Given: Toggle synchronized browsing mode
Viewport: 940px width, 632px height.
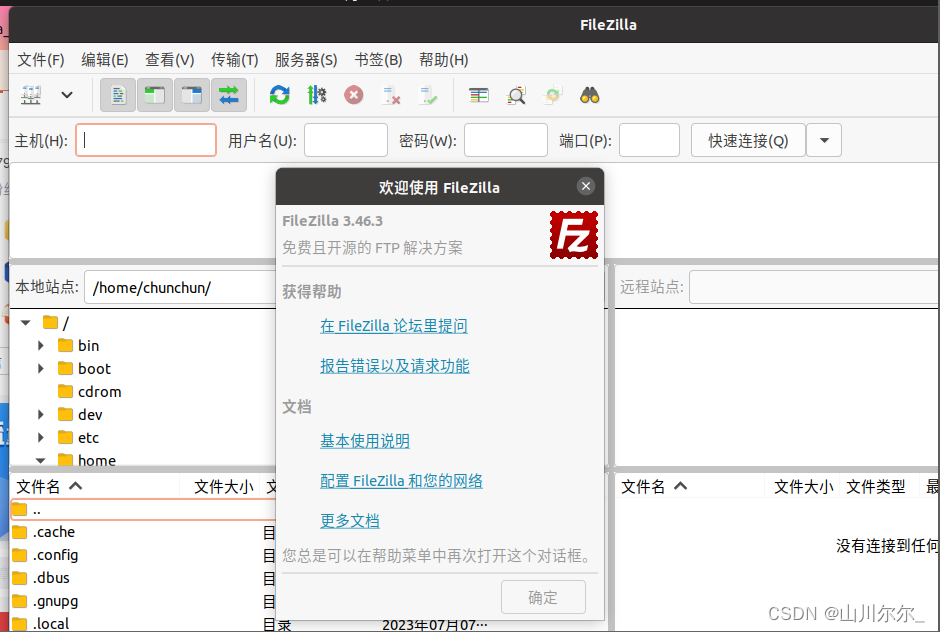Looking at the screenshot, I should (x=552, y=95).
